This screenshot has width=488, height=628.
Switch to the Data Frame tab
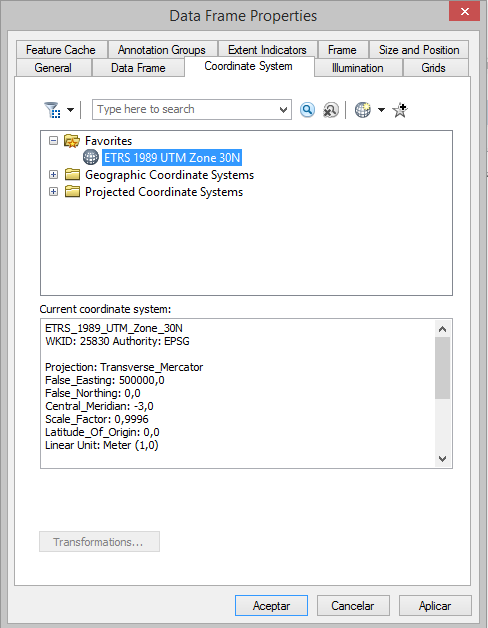138,68
